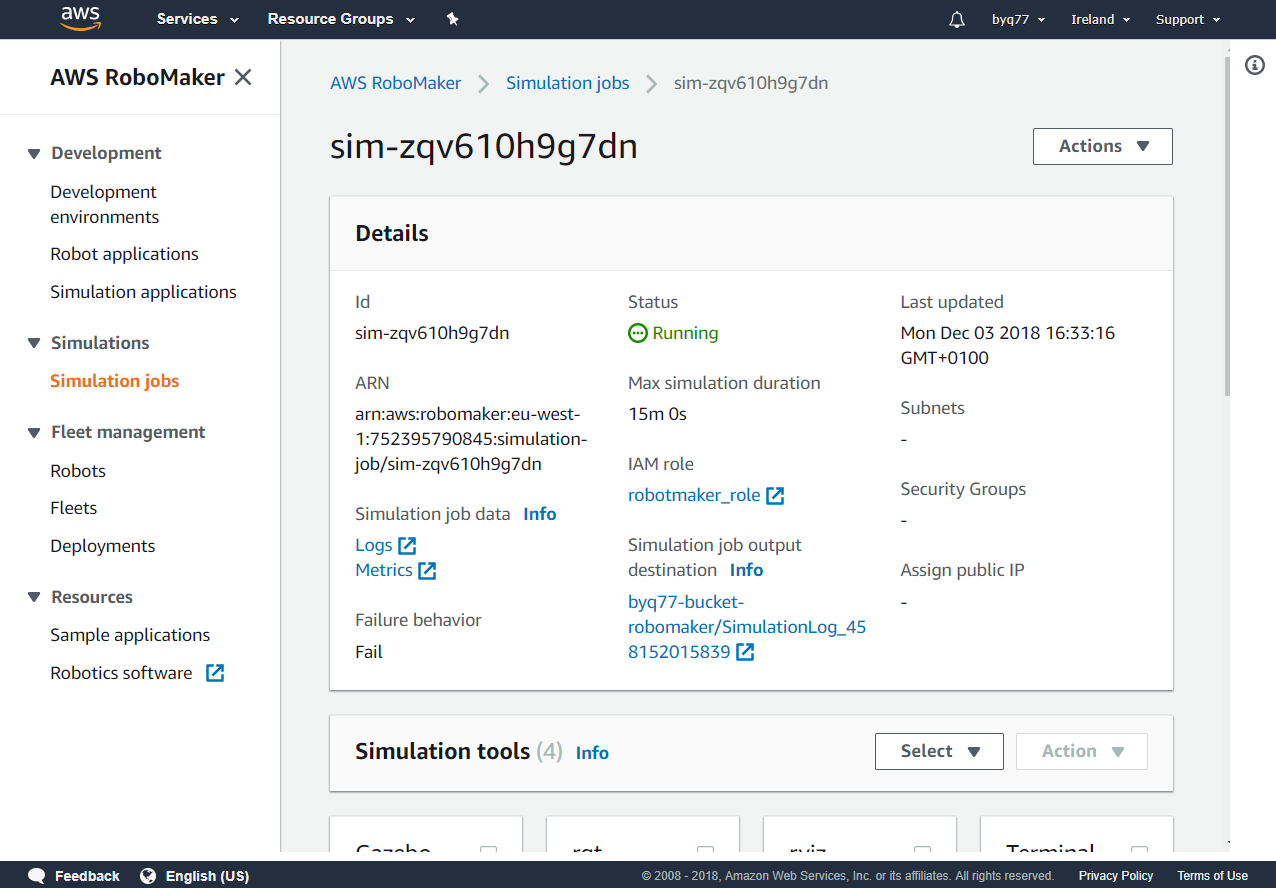Screen dimensions: 1276x888
Task: Open the Metrics link
Action: [x=384, y=570]
